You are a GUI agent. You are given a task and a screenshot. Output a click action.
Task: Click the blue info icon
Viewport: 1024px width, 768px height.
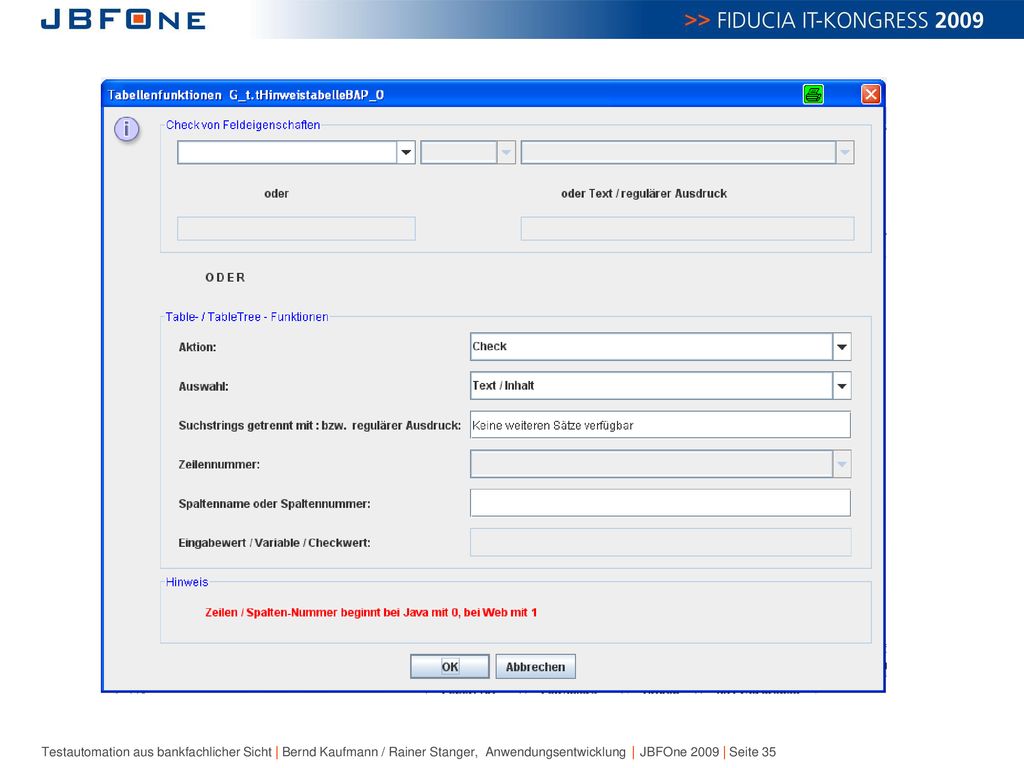(x=127, y=129)
